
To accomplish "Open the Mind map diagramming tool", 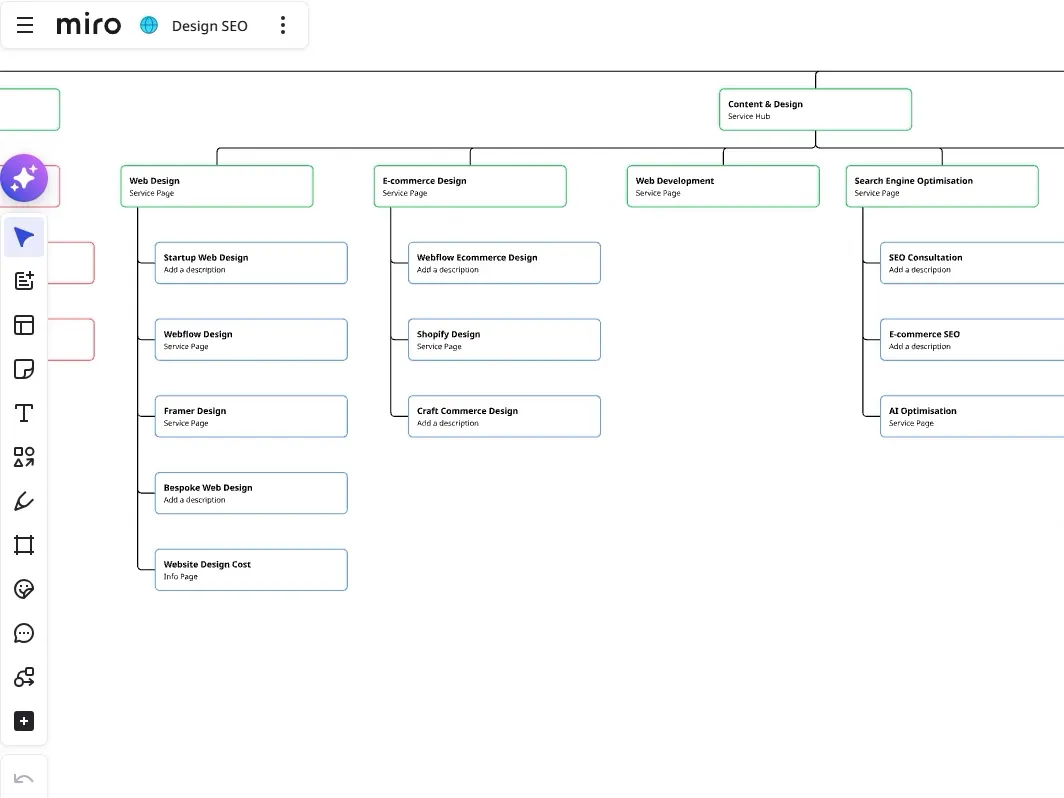I will 24,677.
